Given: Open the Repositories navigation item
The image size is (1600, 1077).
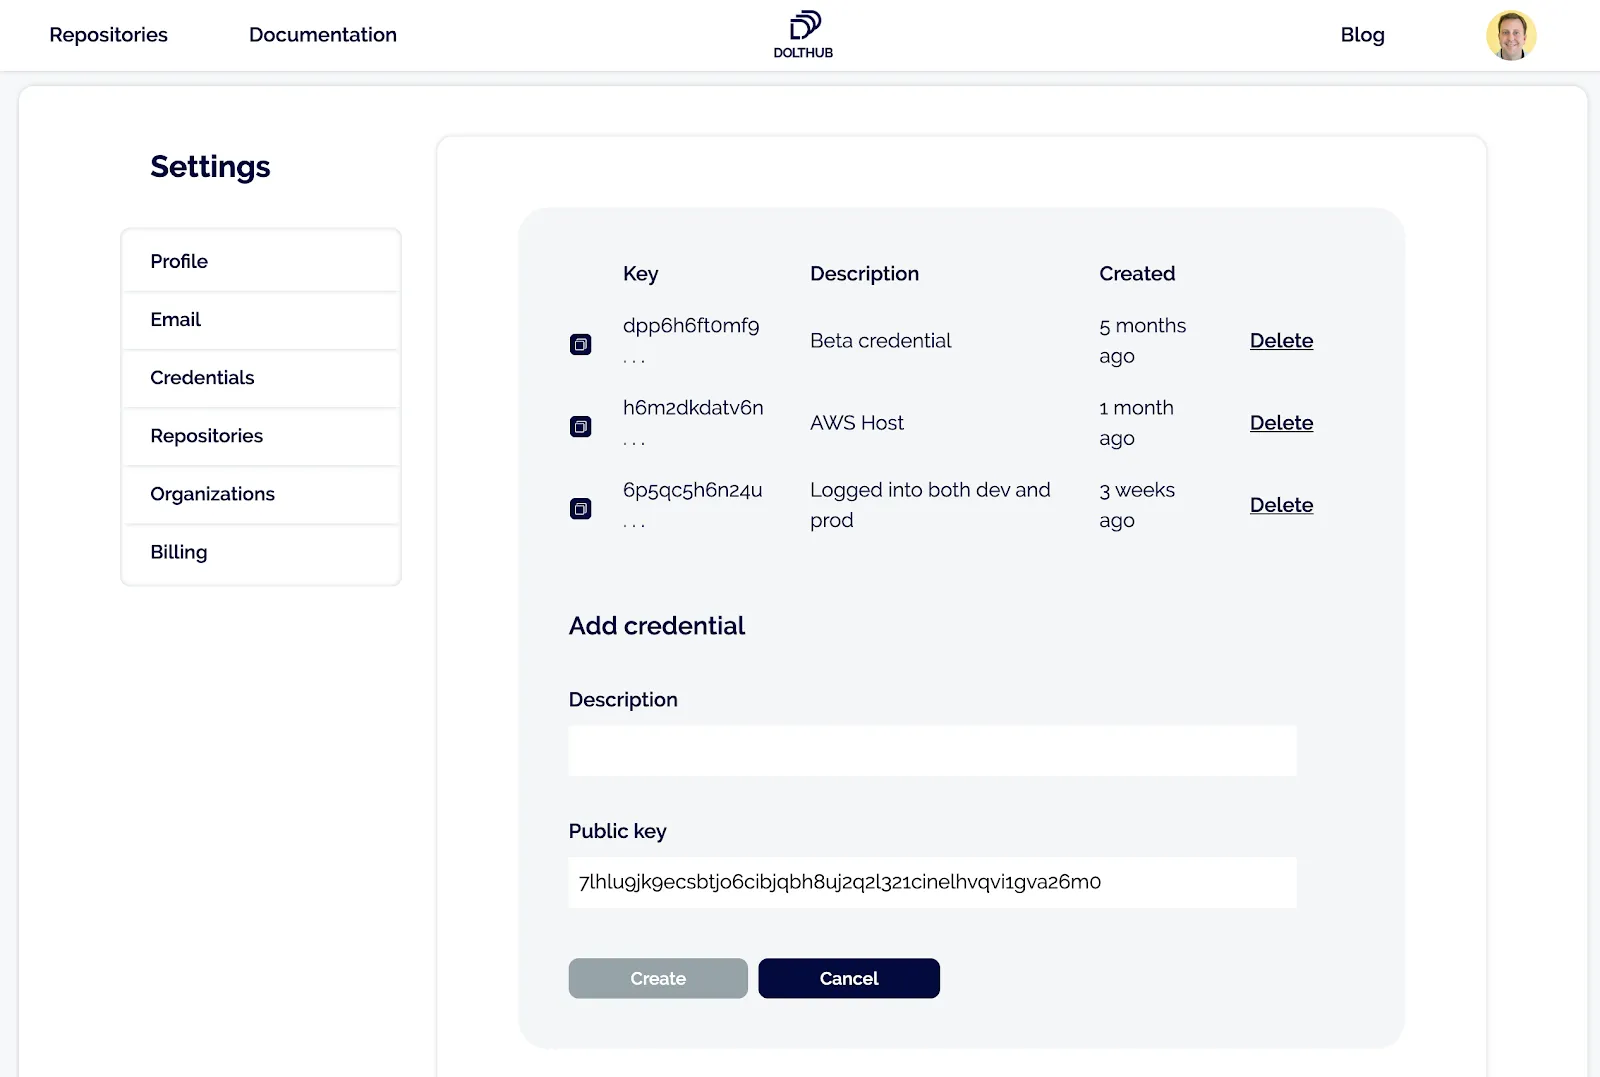Looking at the screenshot, I should (108, 34).
